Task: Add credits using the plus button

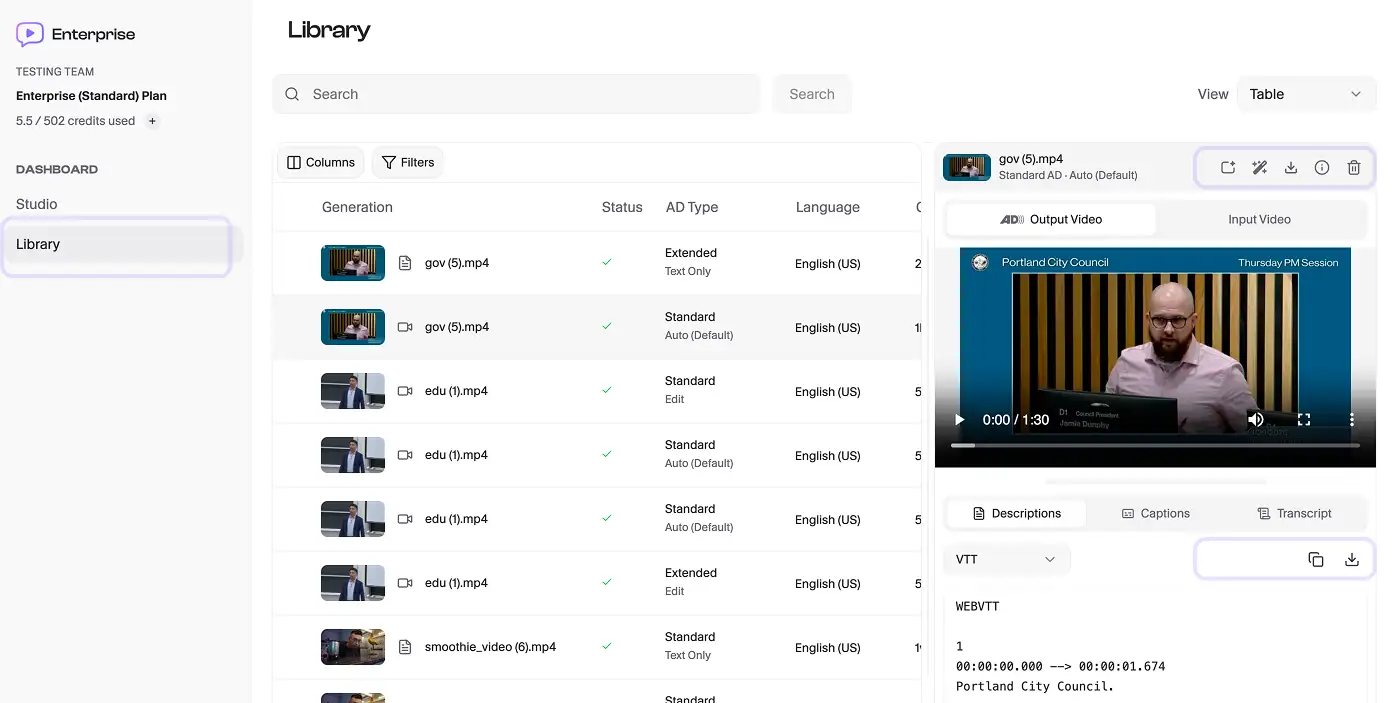Action: (x=151, y=120)
